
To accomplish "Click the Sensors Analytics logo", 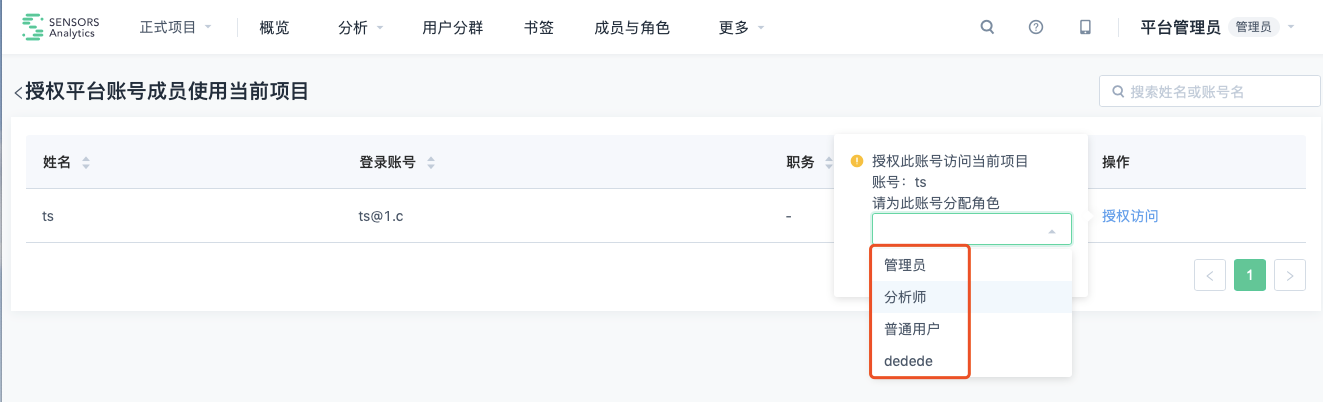I will point(61,27).
